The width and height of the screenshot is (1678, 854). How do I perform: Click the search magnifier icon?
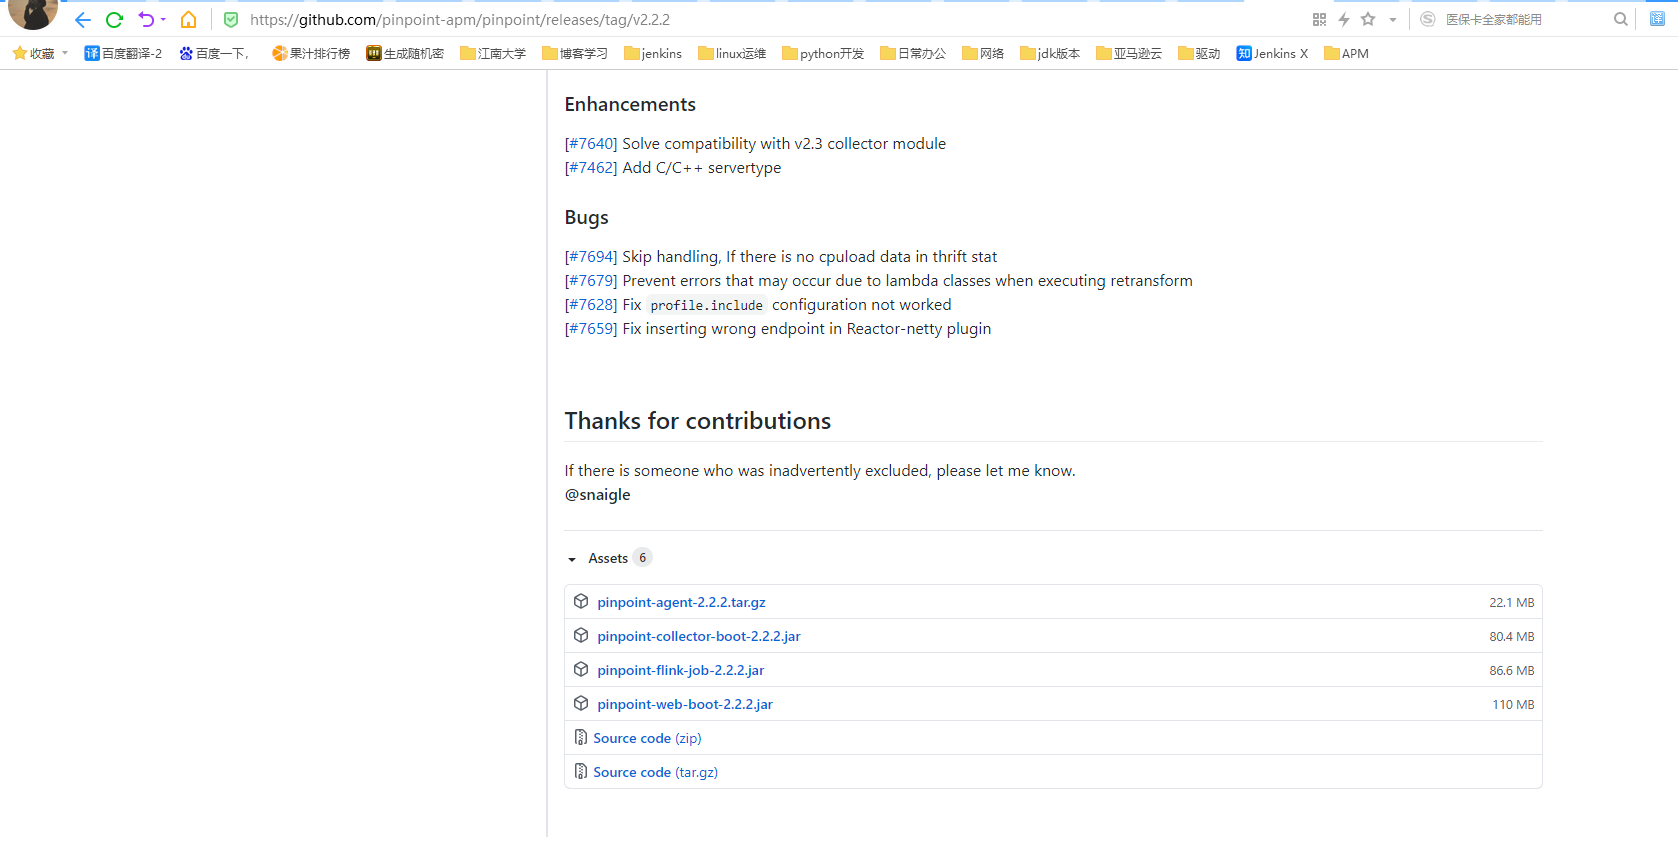1621,19
